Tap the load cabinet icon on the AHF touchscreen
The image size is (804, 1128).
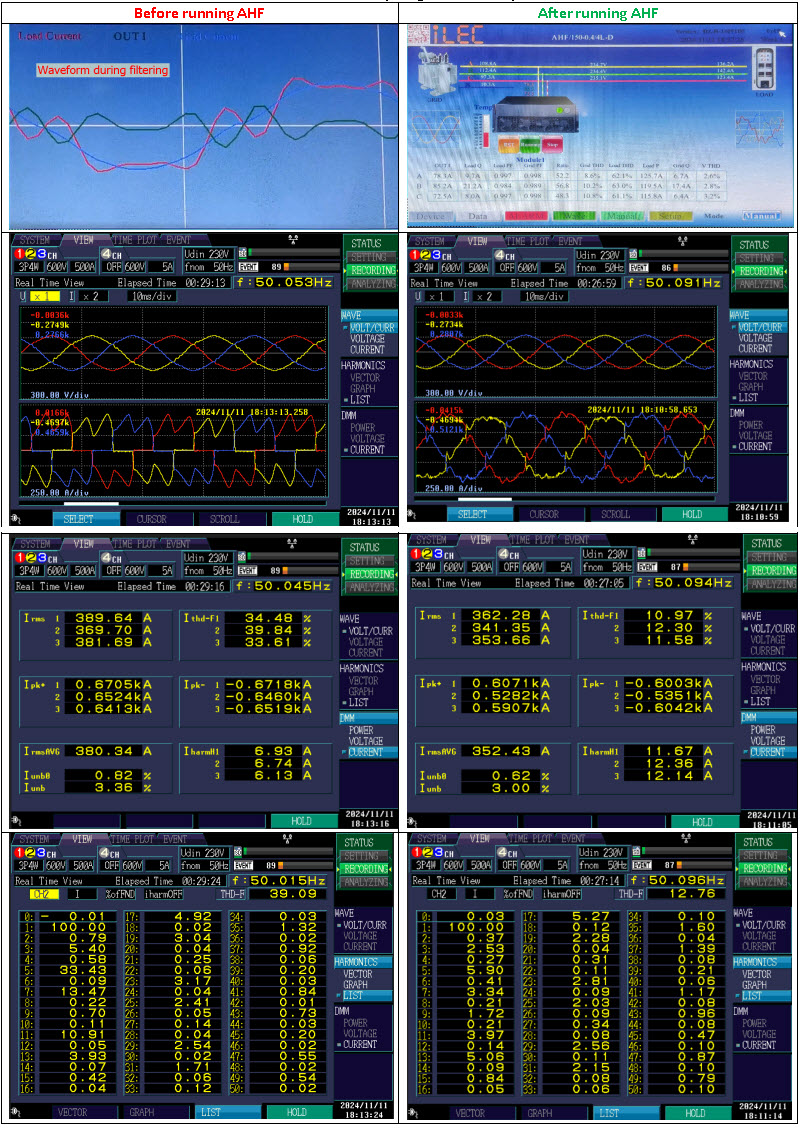[768, 67]
